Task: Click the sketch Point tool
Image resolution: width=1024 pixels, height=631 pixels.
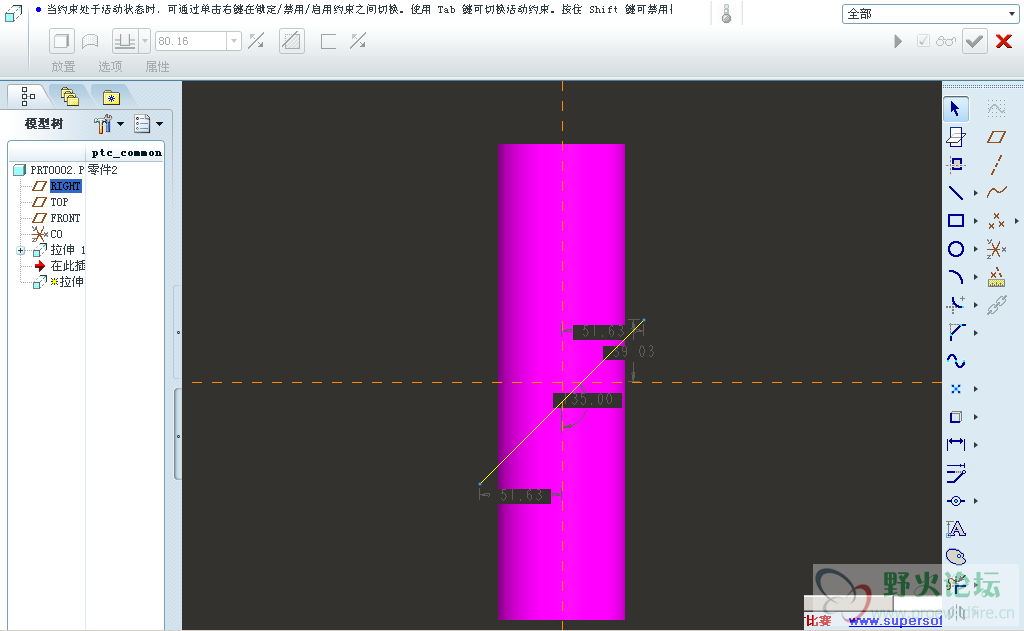Action: click(955, 389)
